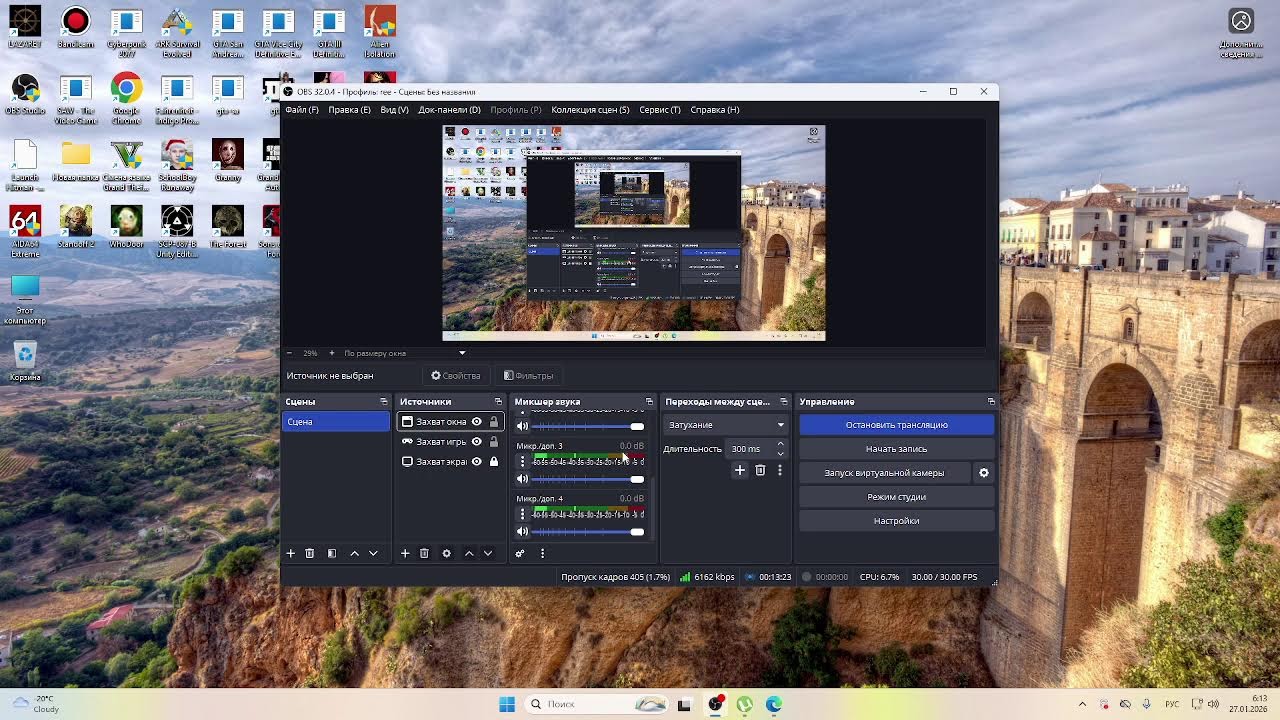Undock the Управление panel
Image resolution: width=1280 pixels, height=720 pixels.
click(991, 402)
